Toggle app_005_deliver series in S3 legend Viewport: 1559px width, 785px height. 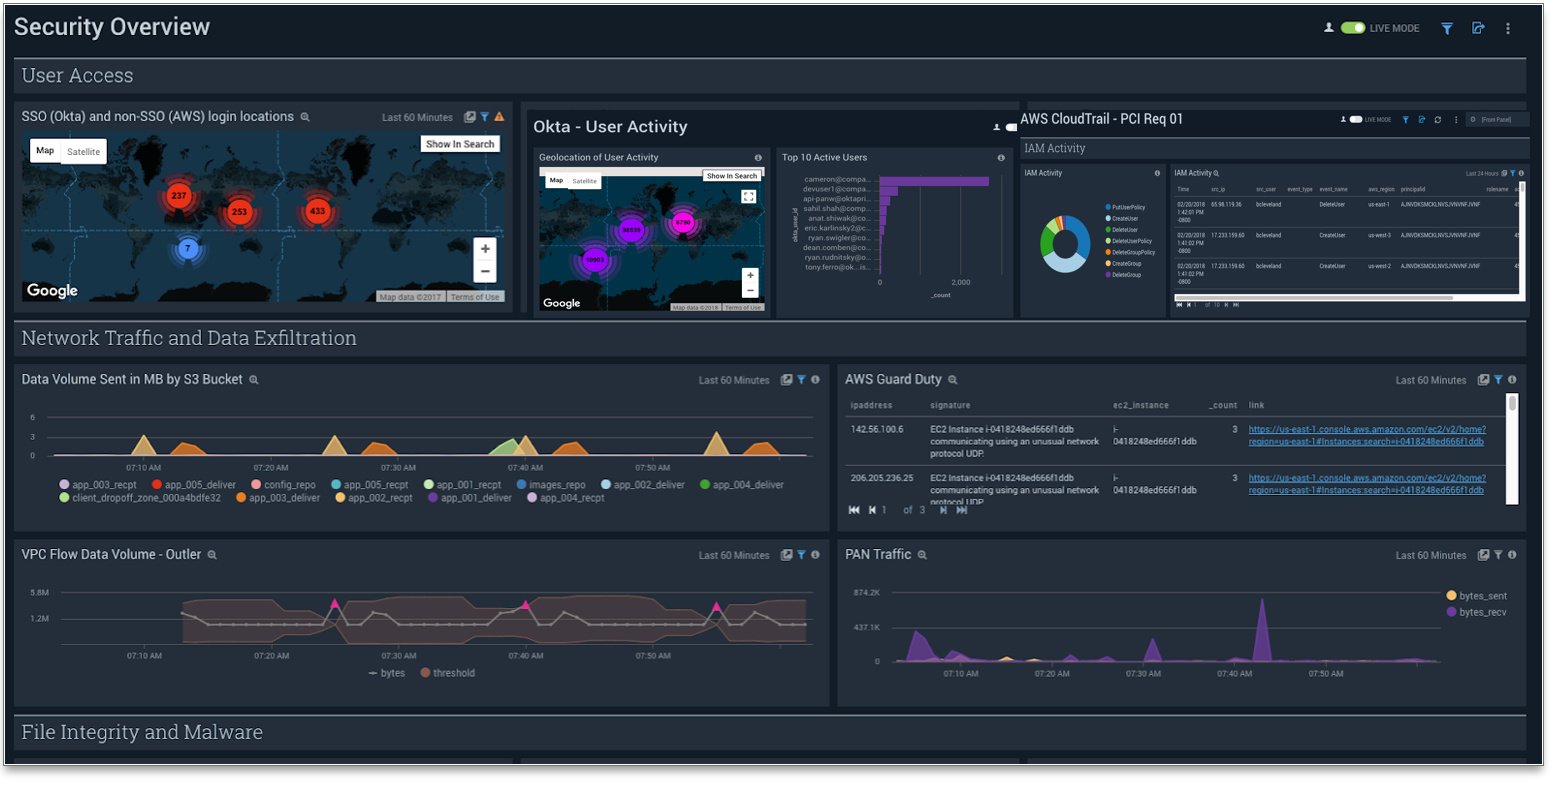(x=194, y=485)
